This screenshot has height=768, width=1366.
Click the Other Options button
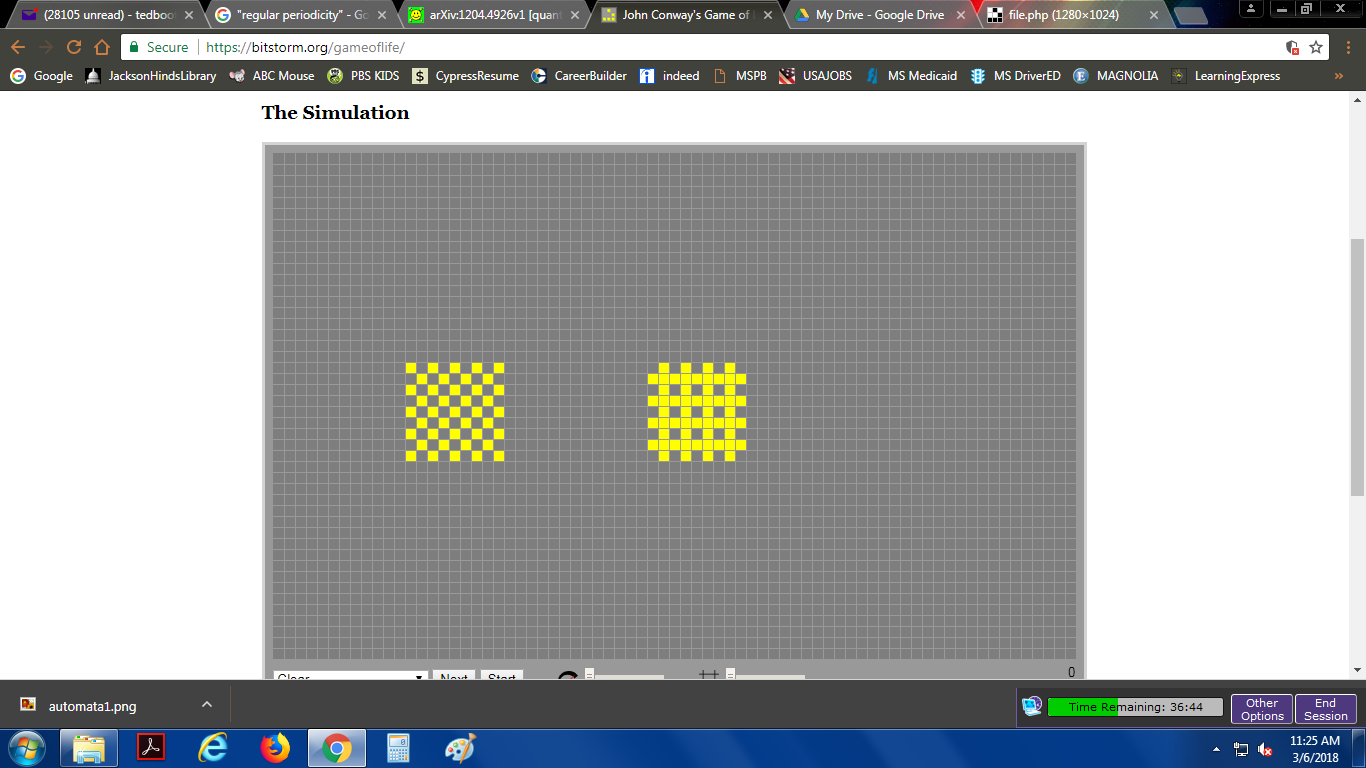[1262, 709]
